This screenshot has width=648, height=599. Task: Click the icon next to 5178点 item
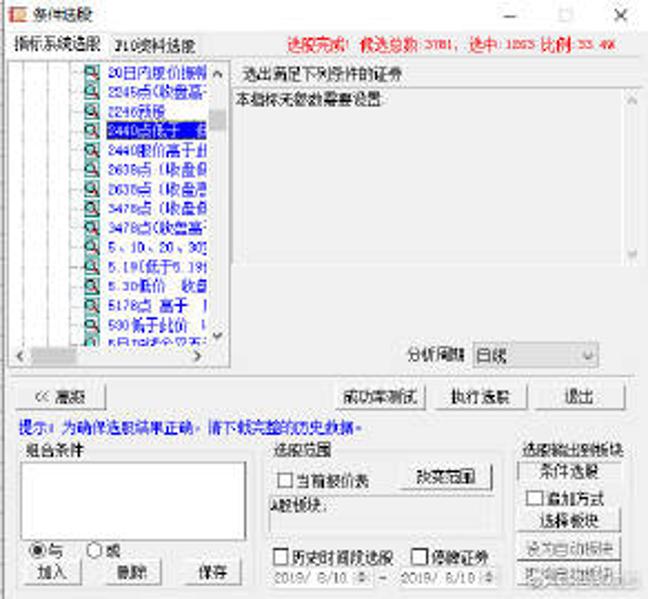click(x=91, y=306)
